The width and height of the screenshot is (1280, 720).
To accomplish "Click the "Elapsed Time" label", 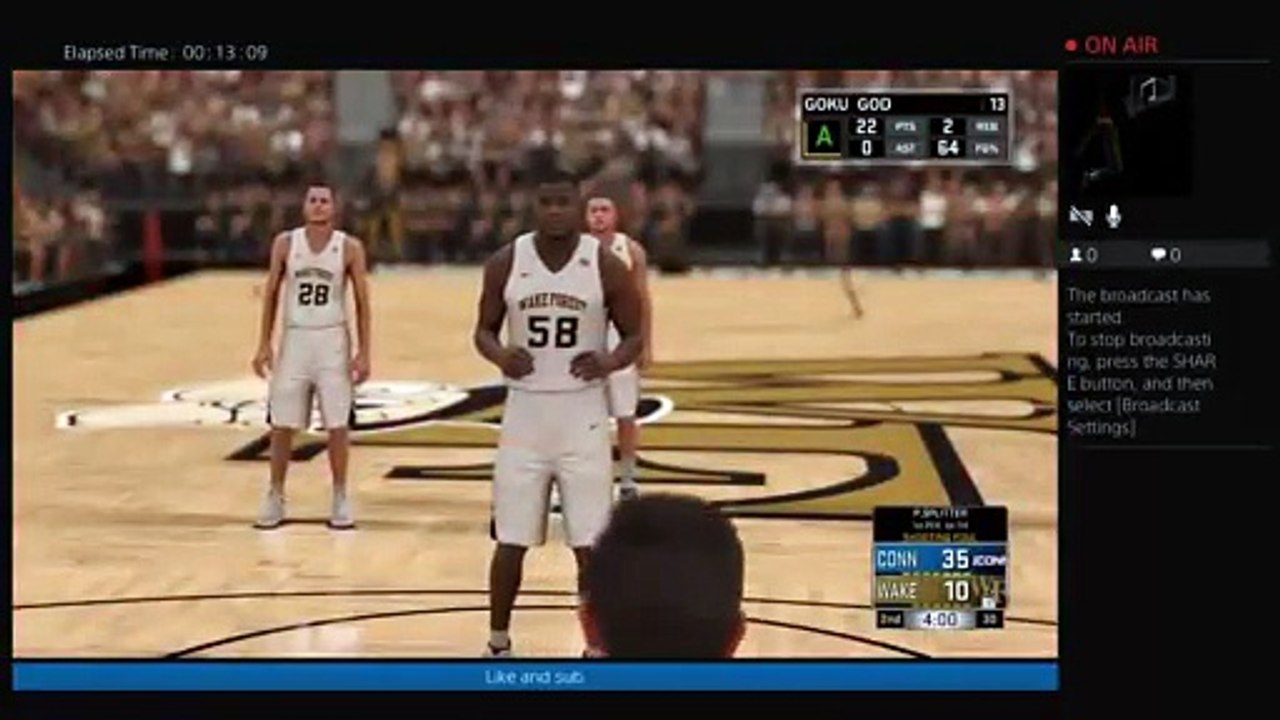I will [118, 53].
